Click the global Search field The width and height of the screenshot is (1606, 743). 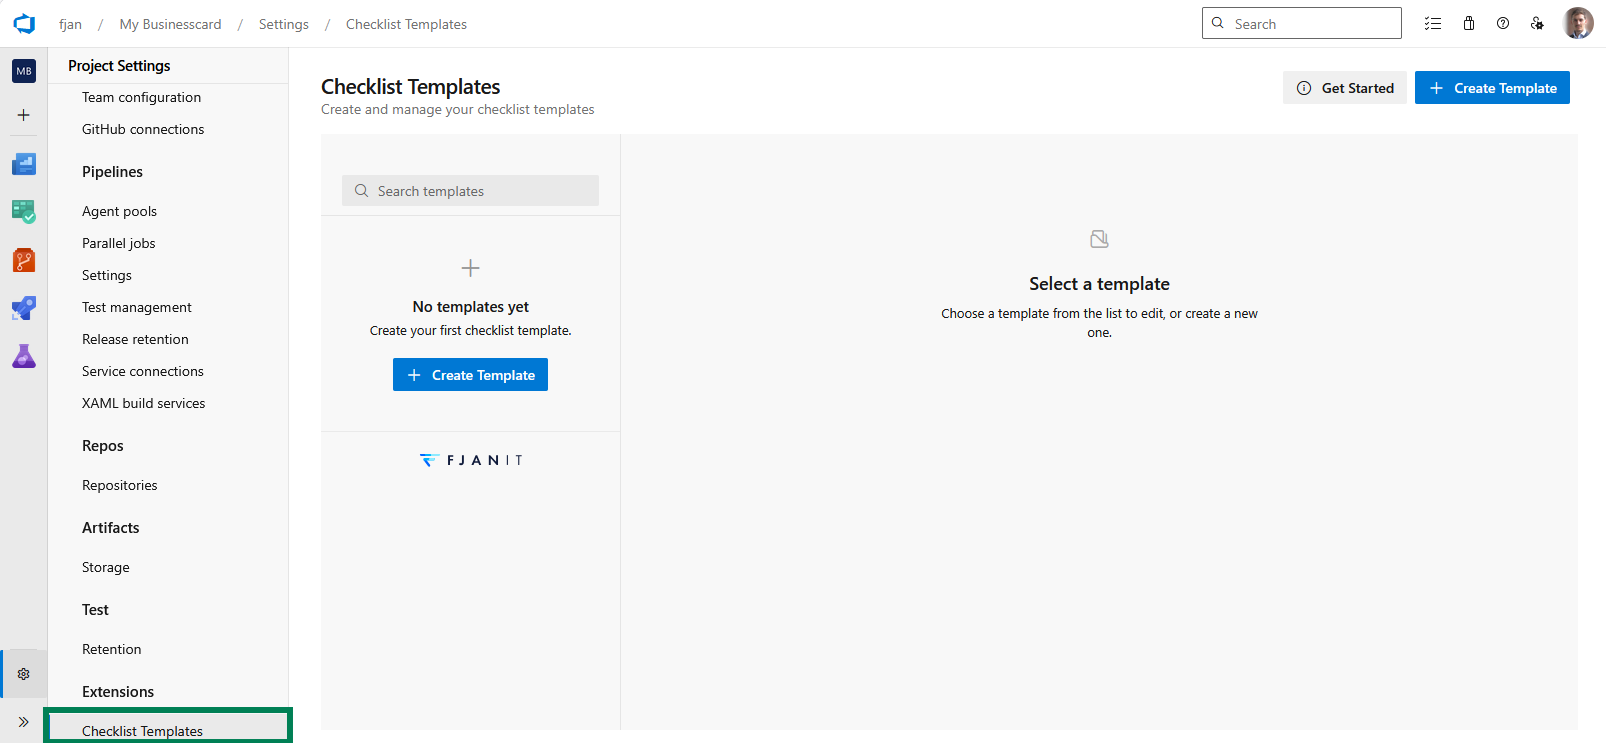[x=1302, y=23]
